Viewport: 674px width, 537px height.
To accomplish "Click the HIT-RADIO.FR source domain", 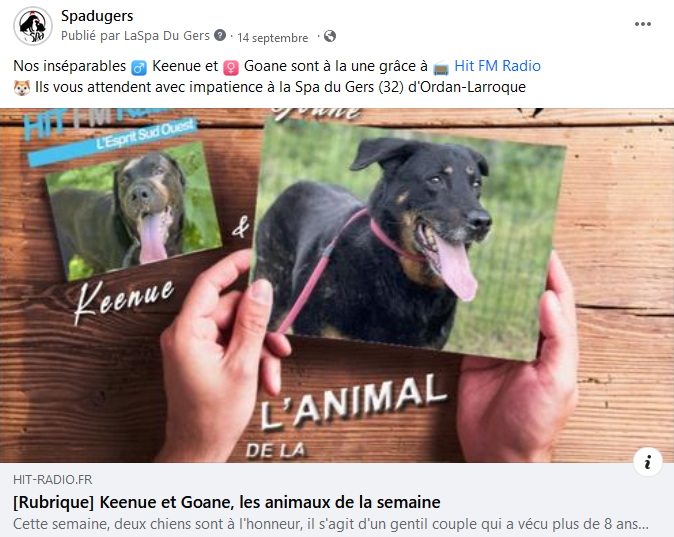I will (52, 480).
